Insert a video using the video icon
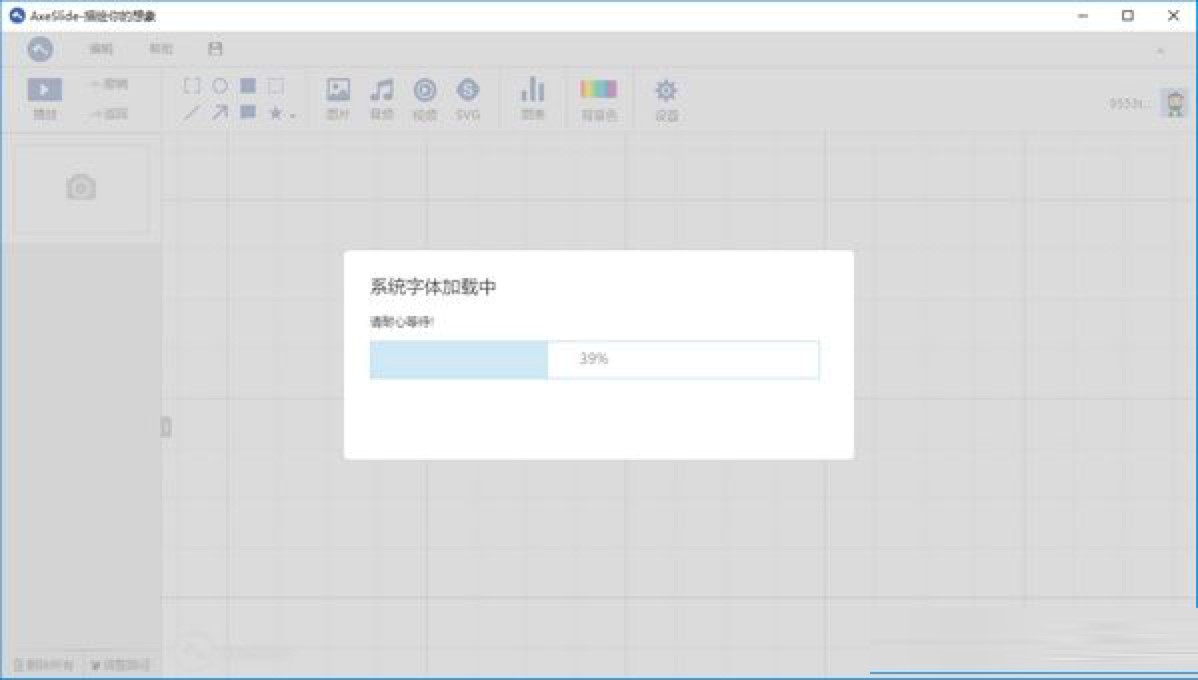The height and width of the screenshot is (680, 1198). pyautogui.click(x=425, y=99)
